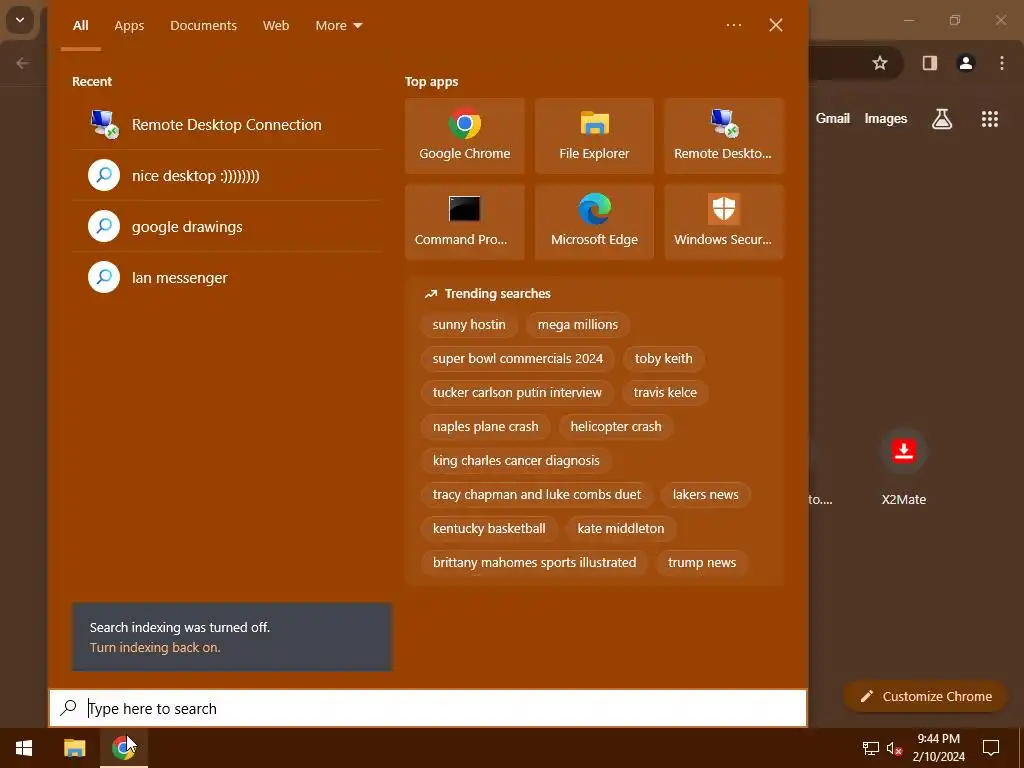Screen dimensions: 1024x768
Task: Launch Remote Desktop tile in Top apps
Action: pos(724,136)
